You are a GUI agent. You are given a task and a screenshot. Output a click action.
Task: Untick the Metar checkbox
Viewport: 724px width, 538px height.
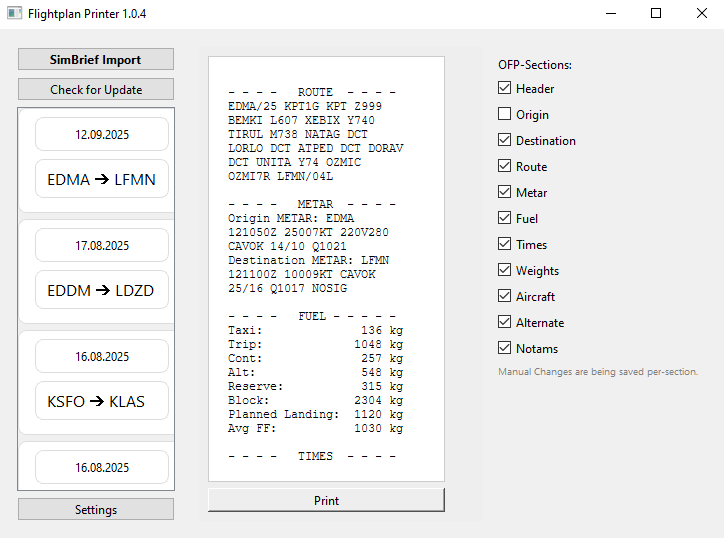click(x=505, y=192)
